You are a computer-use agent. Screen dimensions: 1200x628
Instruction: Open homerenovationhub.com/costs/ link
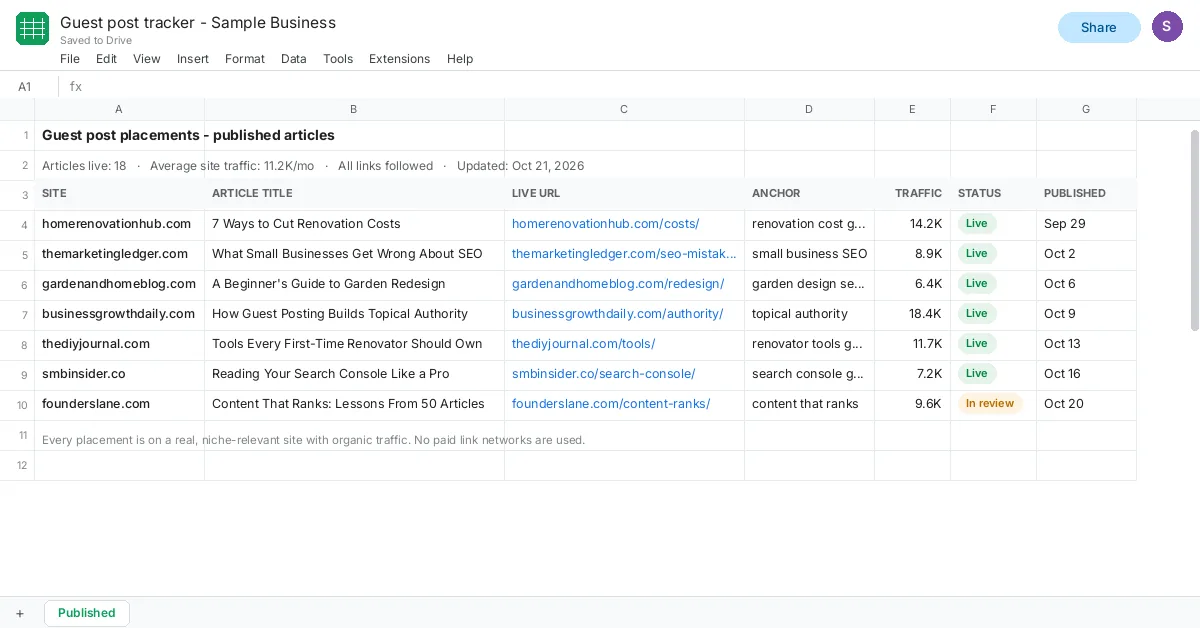click(606, 224)
